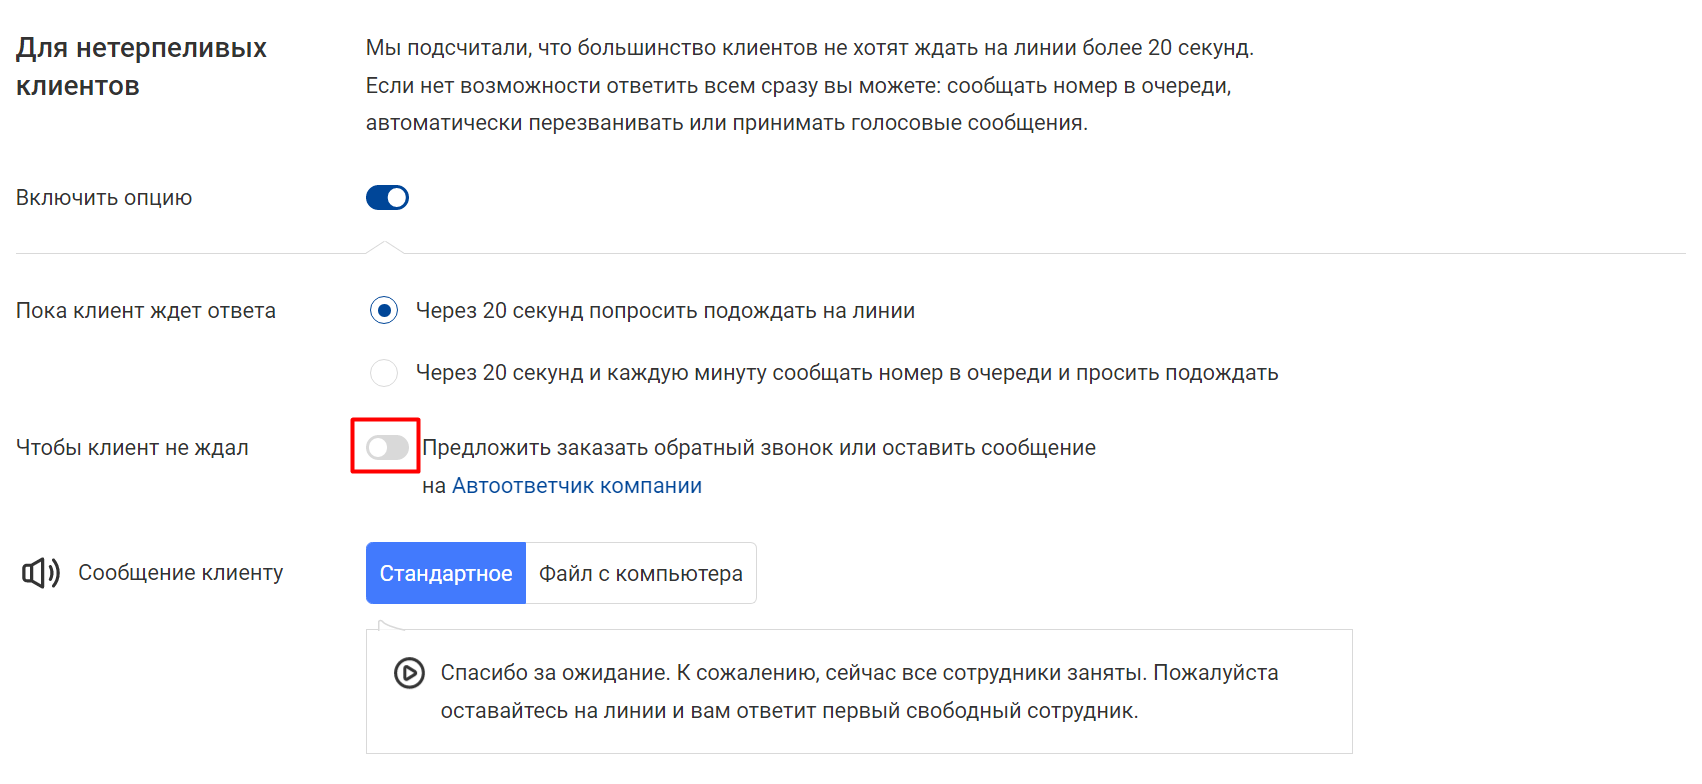Click label text about сообщать номер в очереди
The width and height of the screenshot is (1702, 784).
pos(847,373)
